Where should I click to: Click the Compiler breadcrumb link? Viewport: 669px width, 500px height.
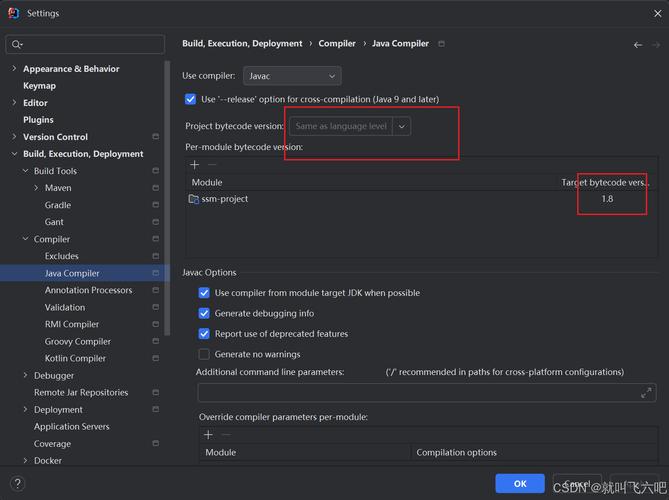coord(337,44)
